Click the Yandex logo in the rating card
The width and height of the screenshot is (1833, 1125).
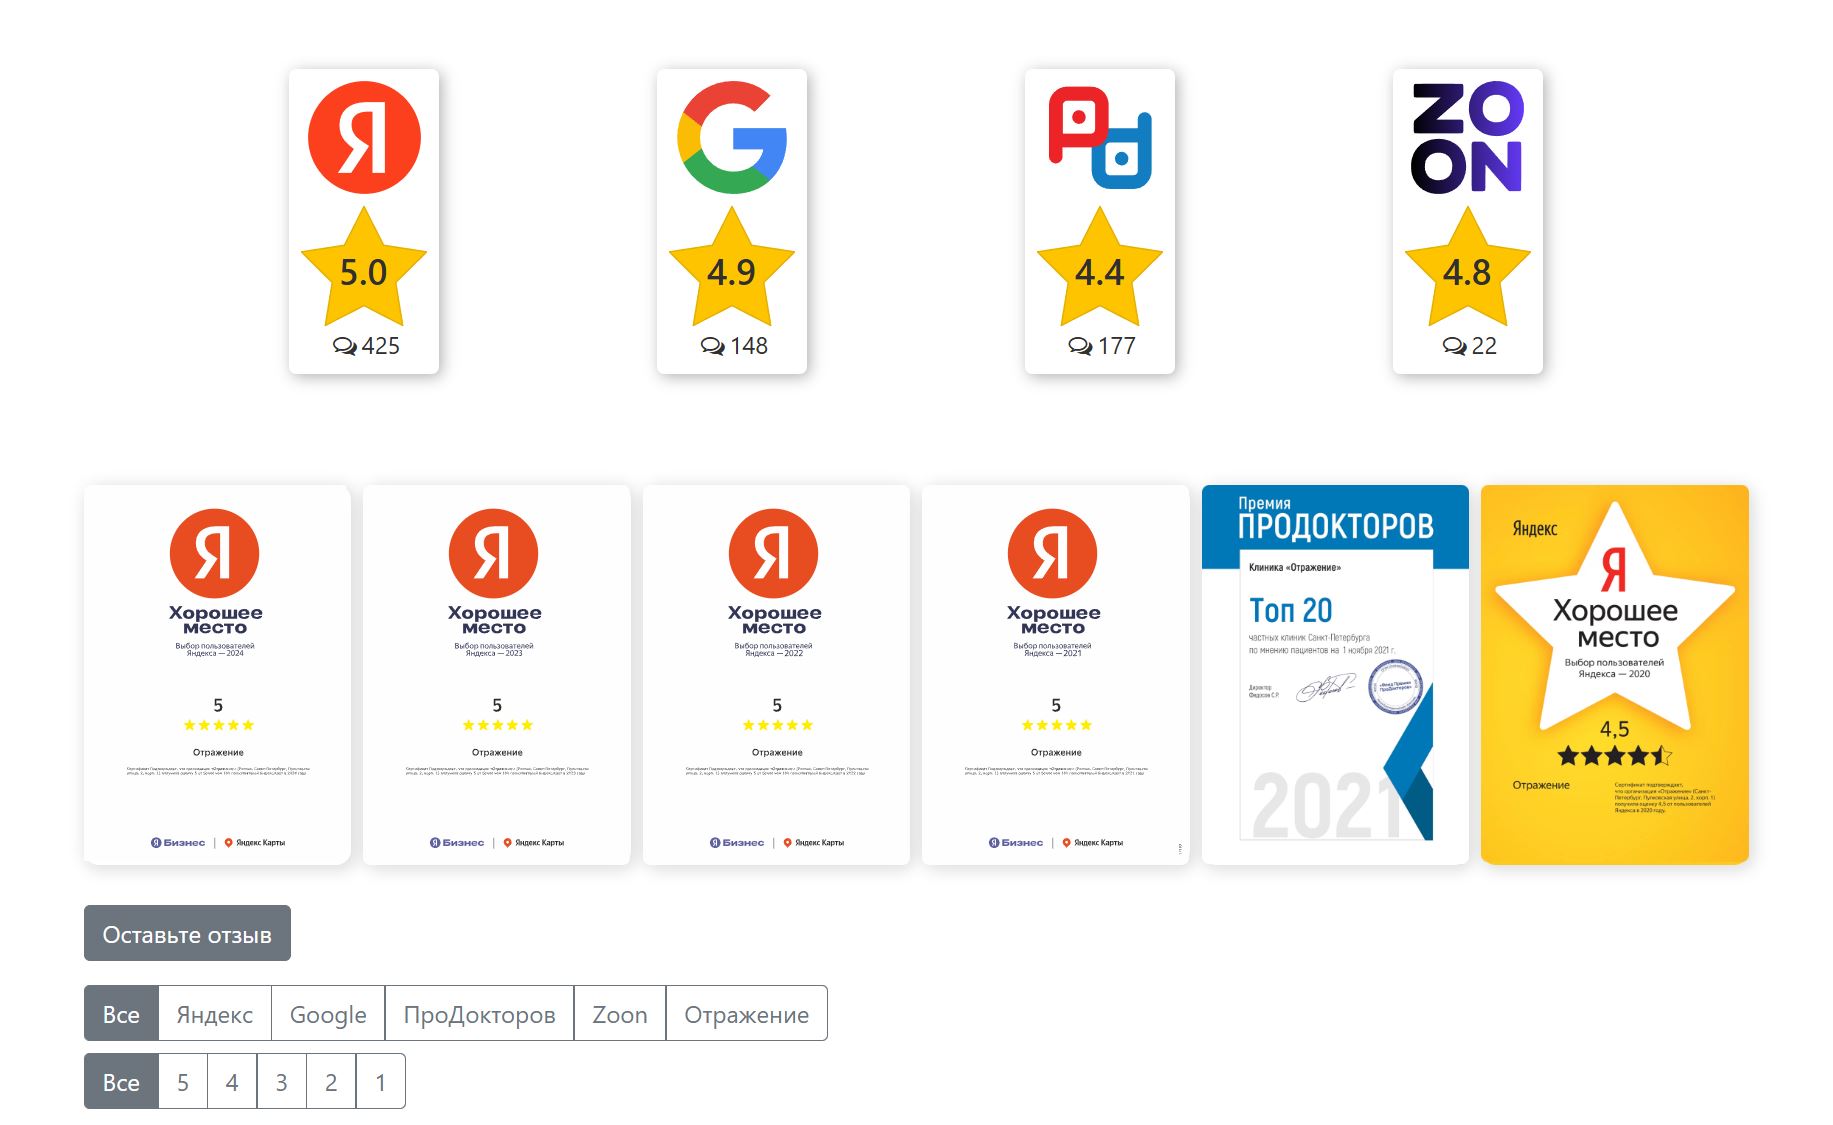364,137
